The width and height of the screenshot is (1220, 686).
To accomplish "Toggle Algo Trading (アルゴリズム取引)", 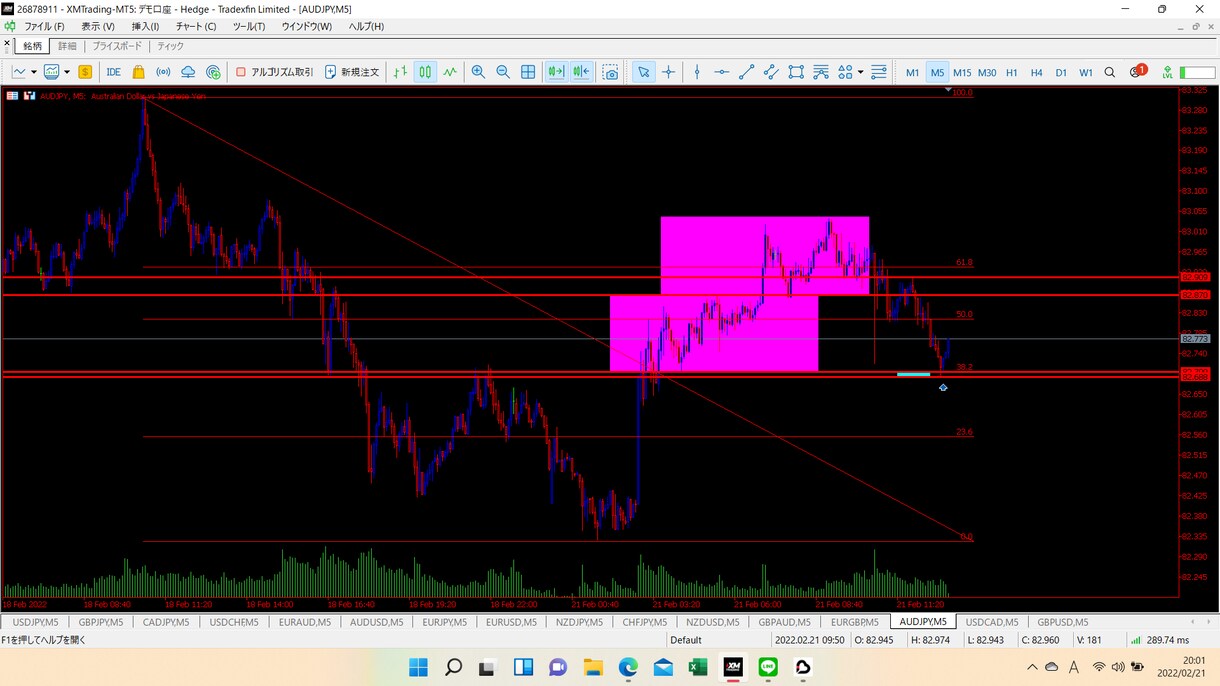I will coord(274,72).
